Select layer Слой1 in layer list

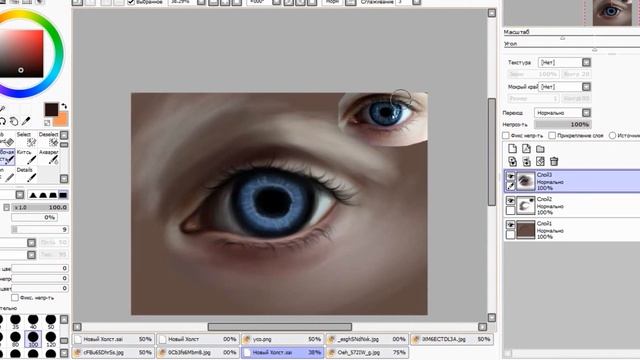pyautogui.click(x=572, y=230)
